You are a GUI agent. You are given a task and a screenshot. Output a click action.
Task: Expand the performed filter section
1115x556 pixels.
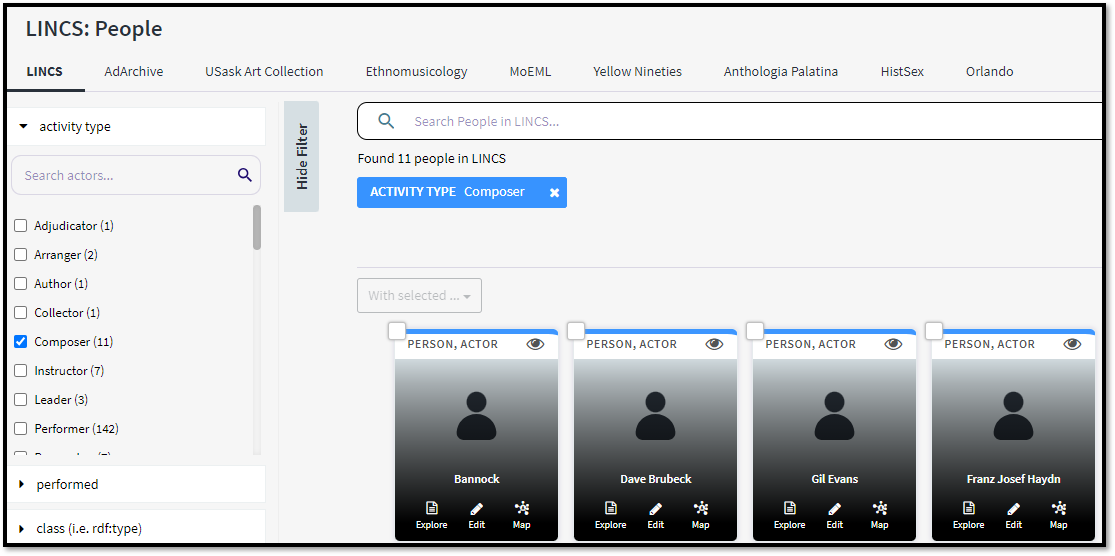[x=24, y=484]
